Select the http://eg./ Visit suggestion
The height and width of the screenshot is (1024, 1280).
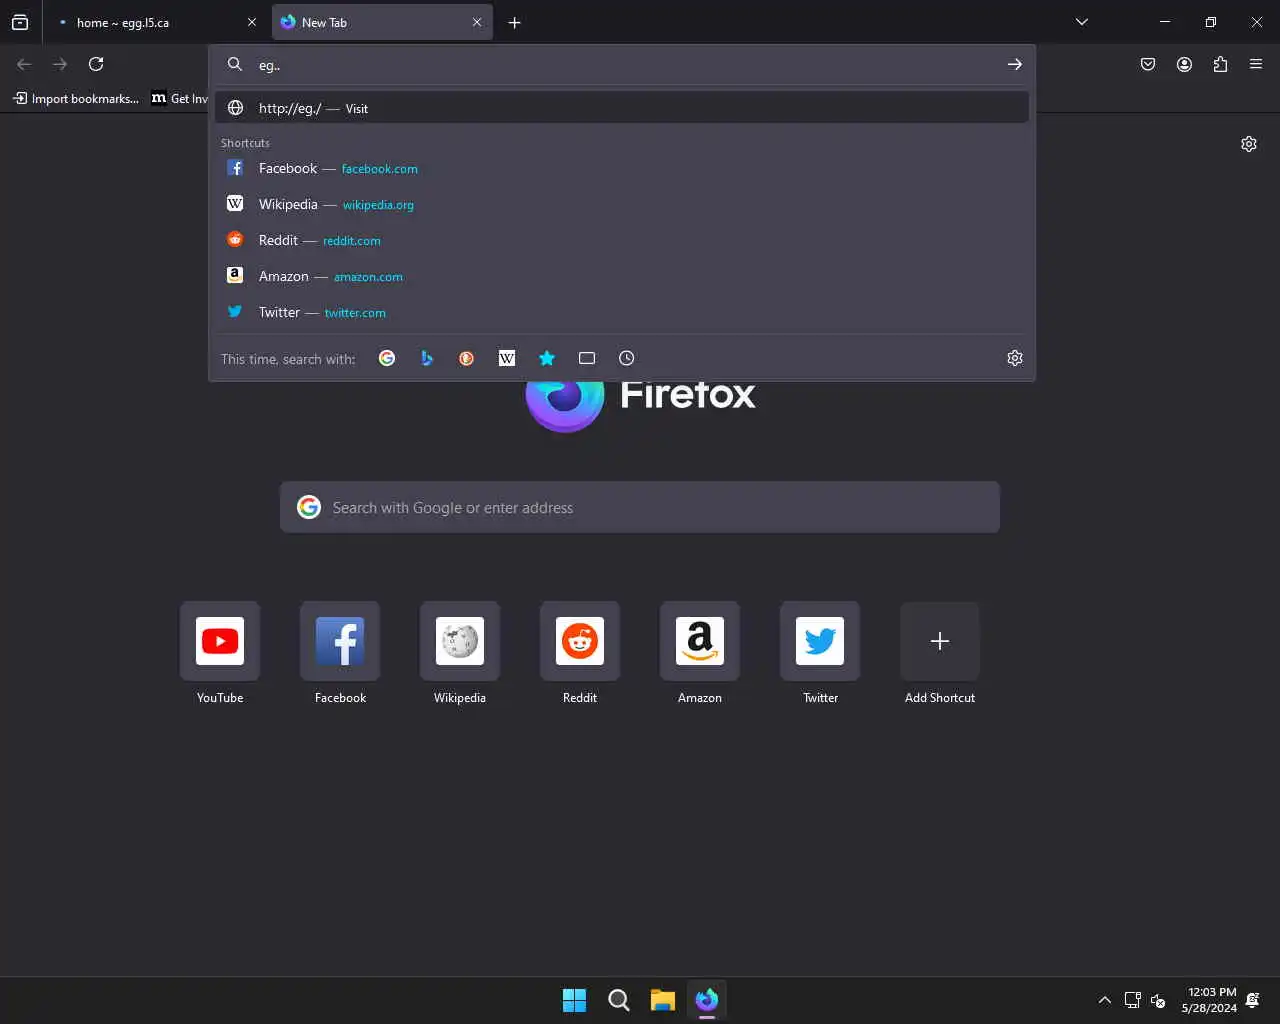pos(622,108)
